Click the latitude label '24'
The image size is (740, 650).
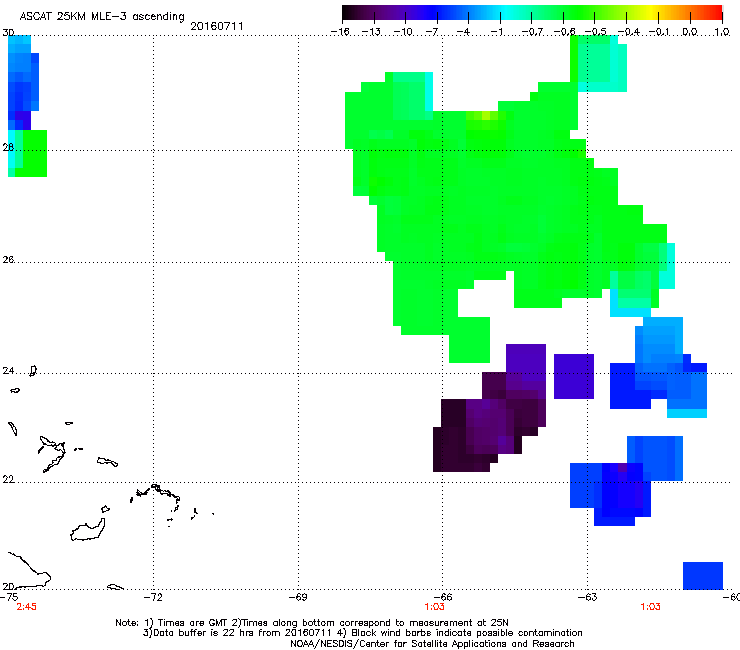click(x=8, y=371)
